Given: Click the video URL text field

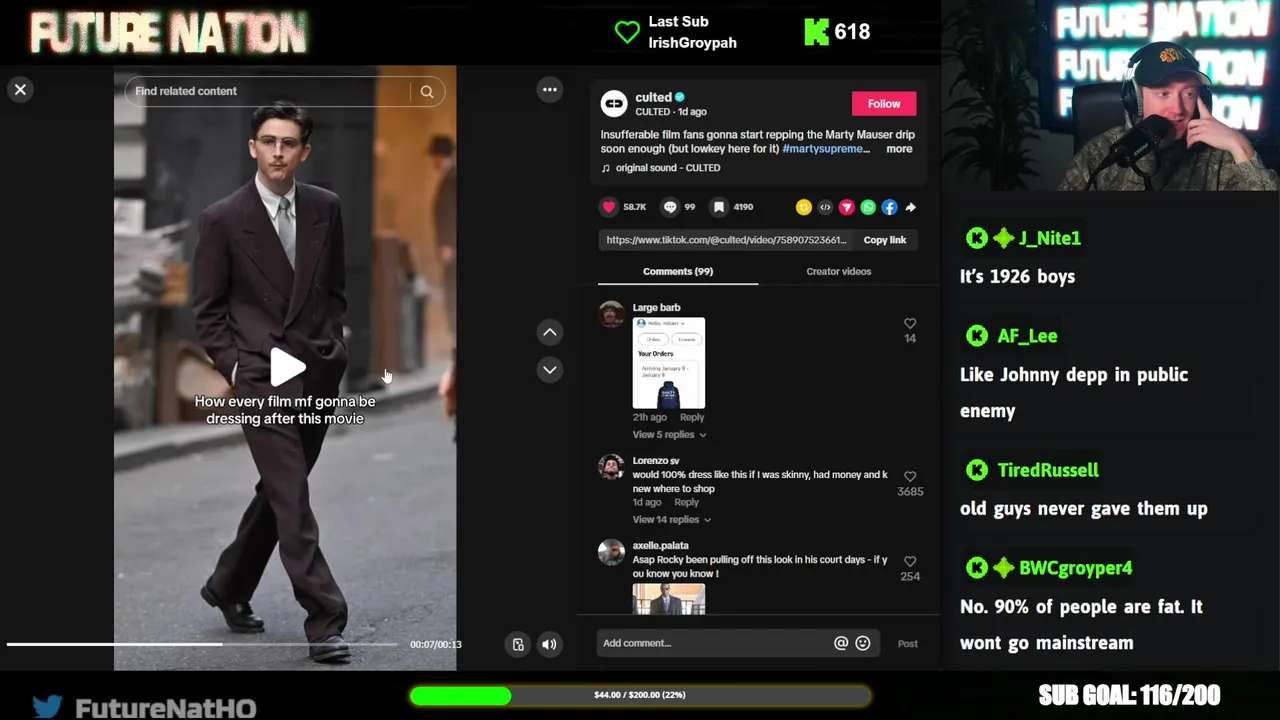Looking at the screenshot, I should click(726, 240).
